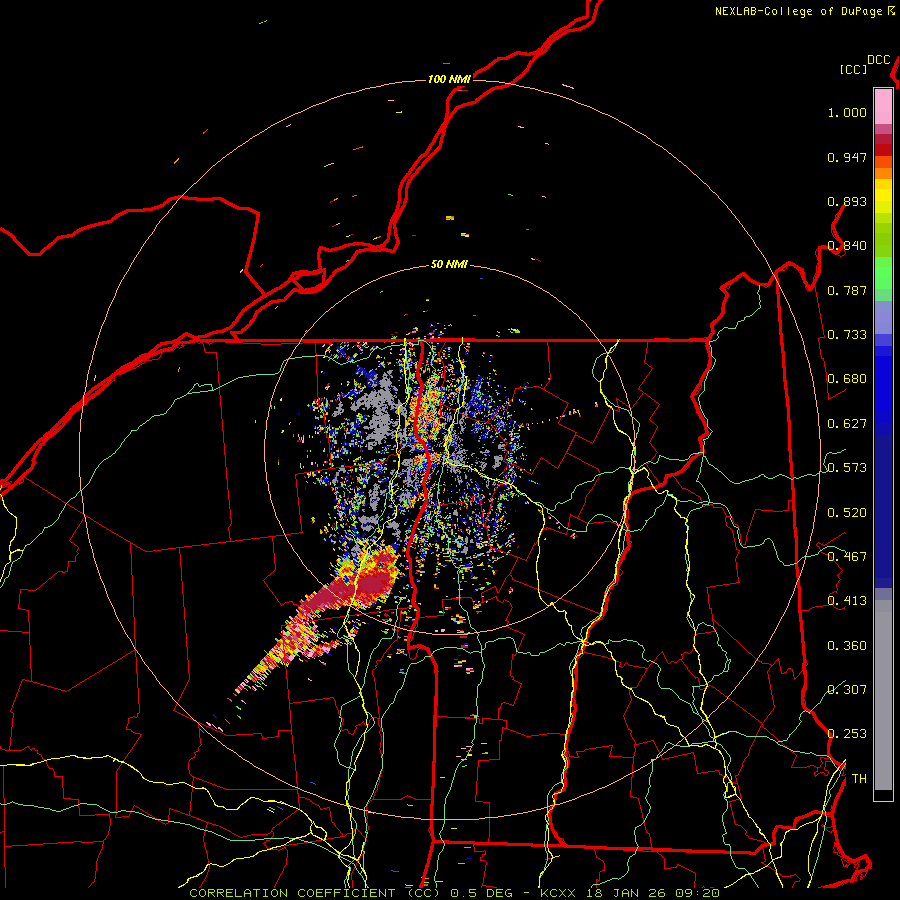The height and width of the screenshot is (900, 900).
Task: Click the 0.947 scale value
Action: [847, 157]
